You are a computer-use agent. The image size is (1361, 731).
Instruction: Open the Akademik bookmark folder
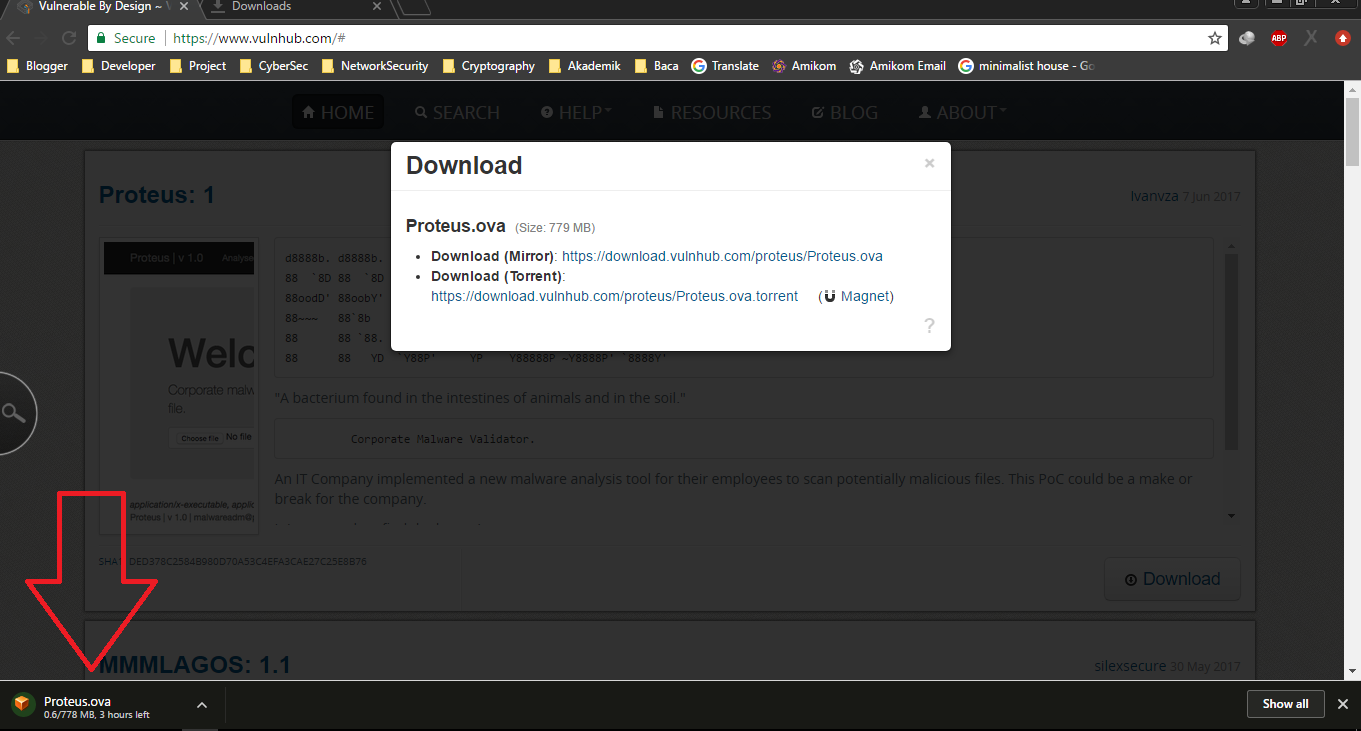pyautogui.click(x=584, y=66)
